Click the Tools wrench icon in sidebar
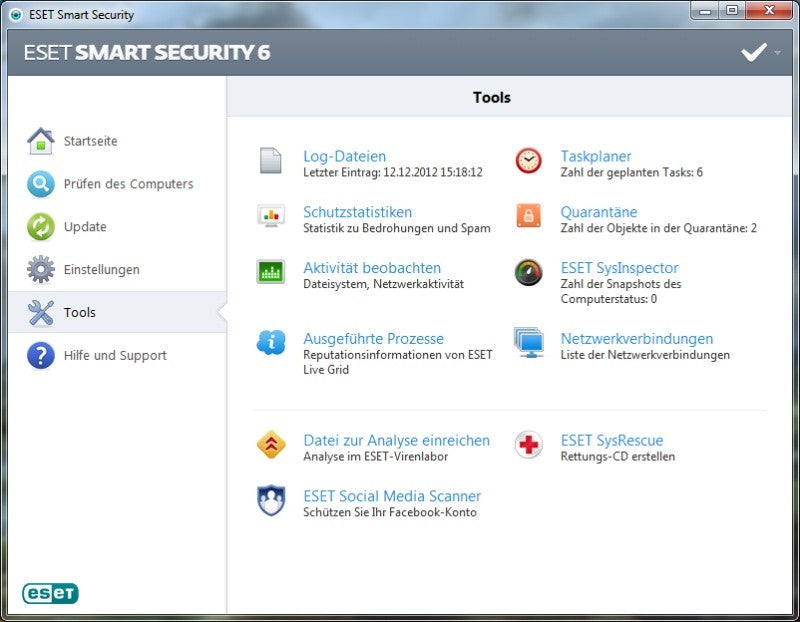800x622 pixels. tap(41, 312)
